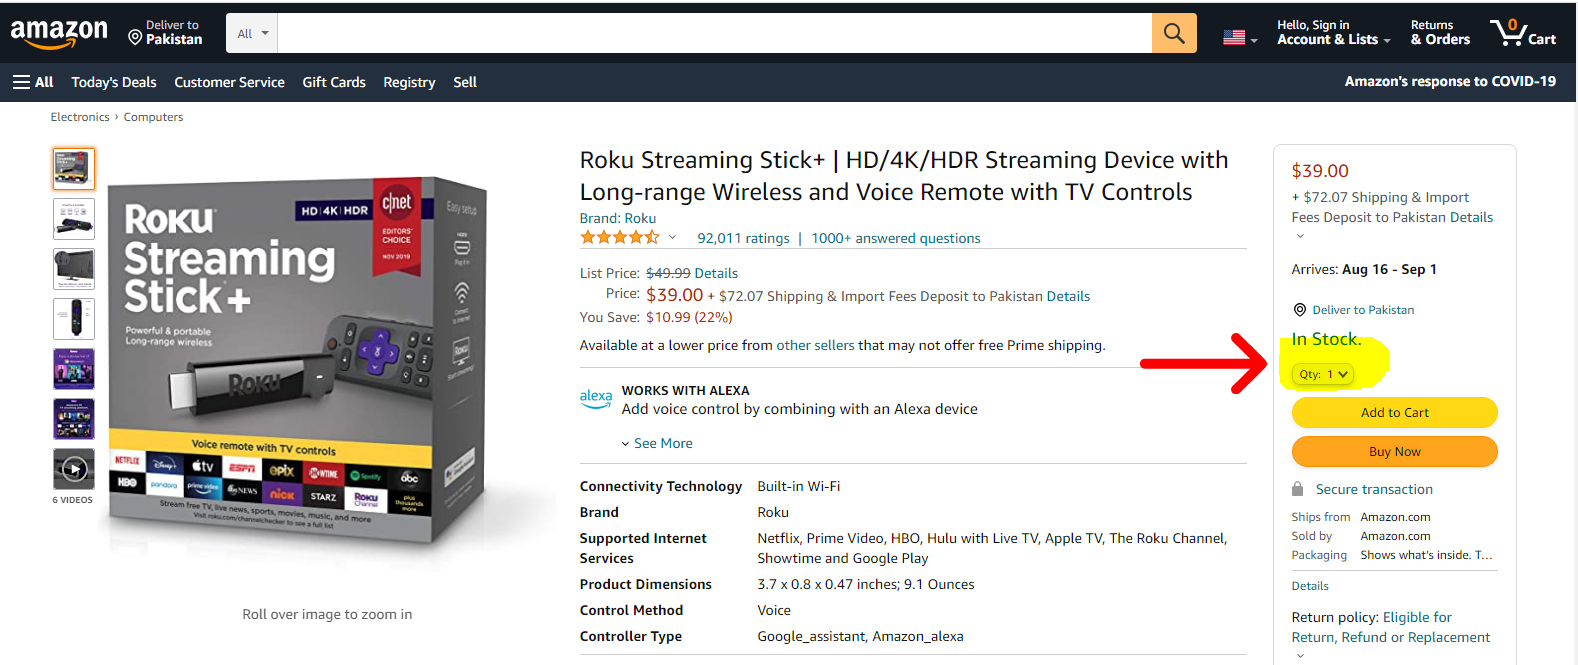
Task: Expand the Account & Lists menu
Action: (1333, 33)
